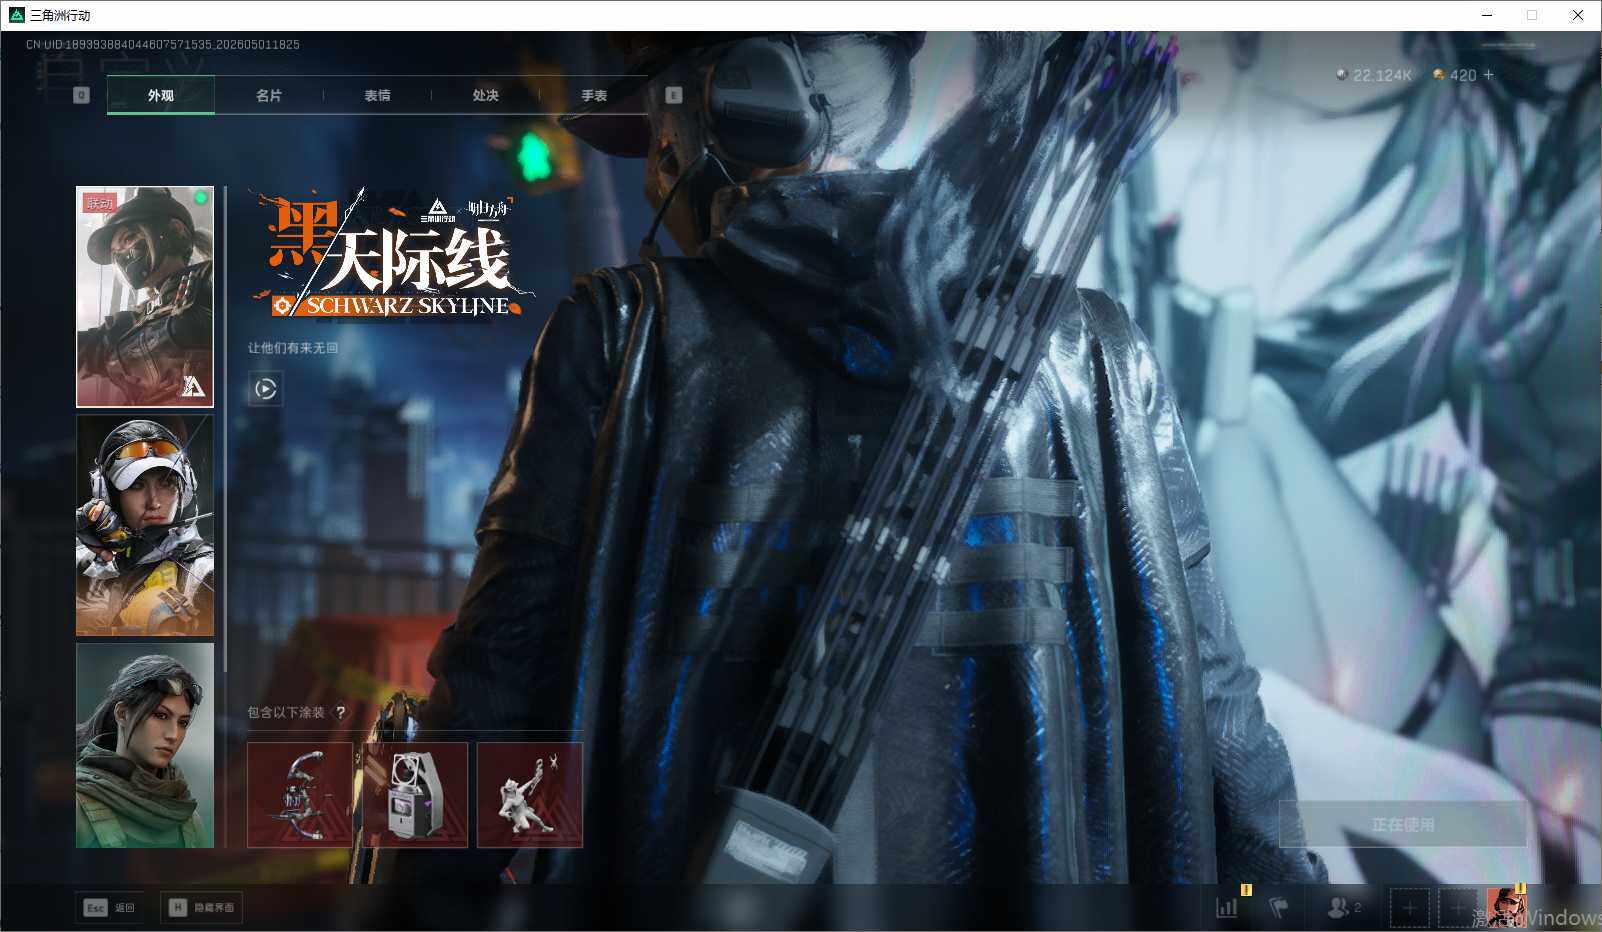Open the 外观 appearance tab
Image resolution: width=1602 pixels, height=932 pixels.
coord(161,95)
